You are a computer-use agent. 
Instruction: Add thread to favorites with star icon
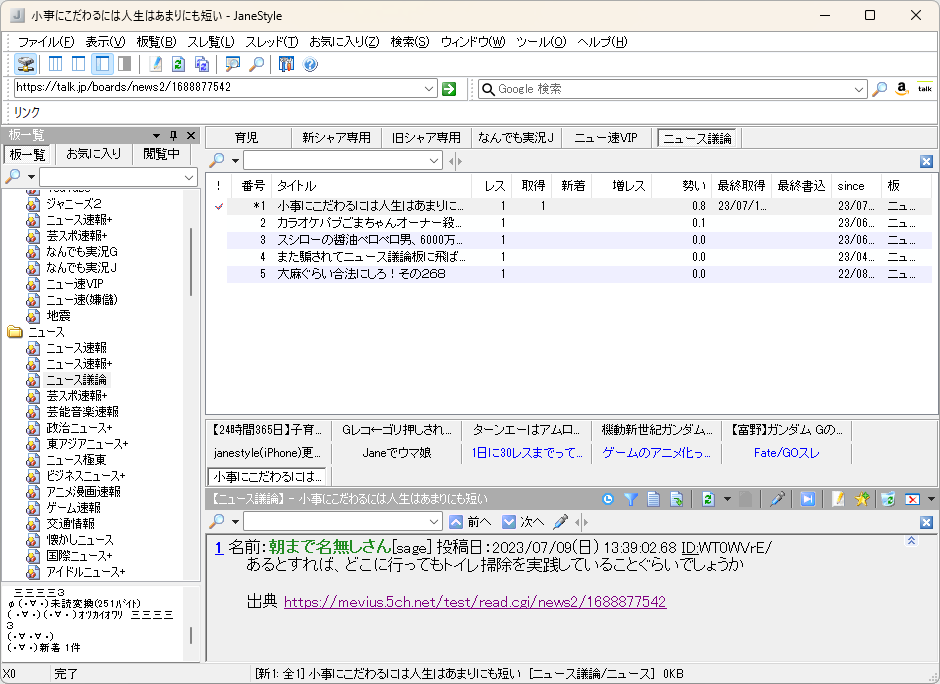point(861,499)
